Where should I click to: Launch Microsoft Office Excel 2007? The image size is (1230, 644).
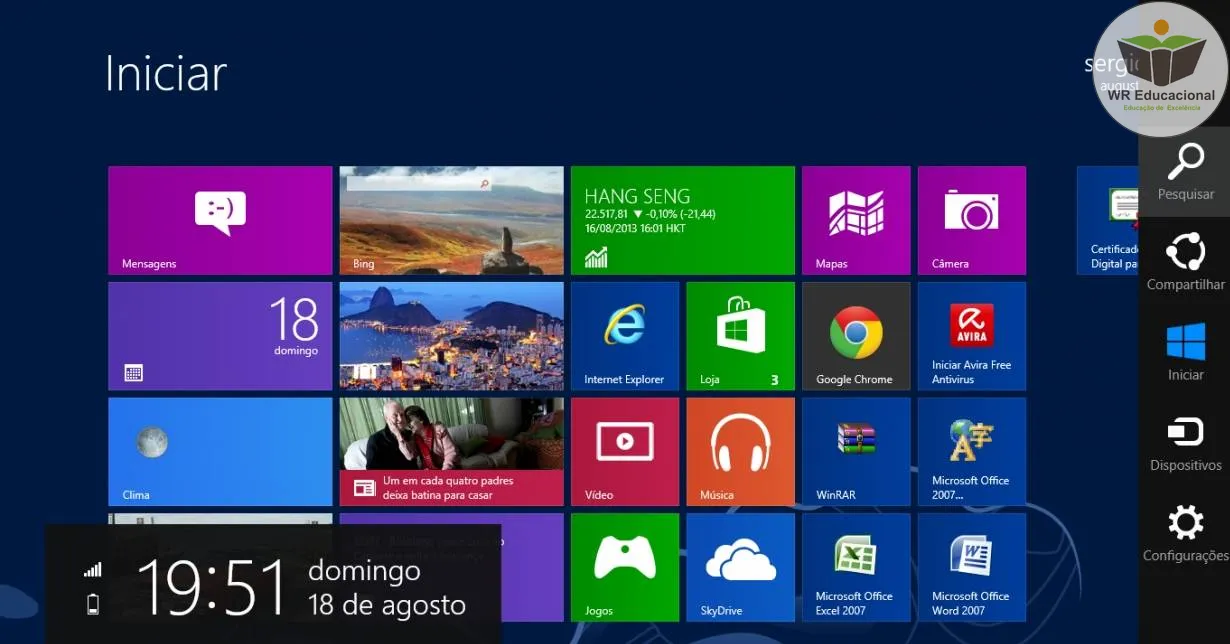click(856, 567)
